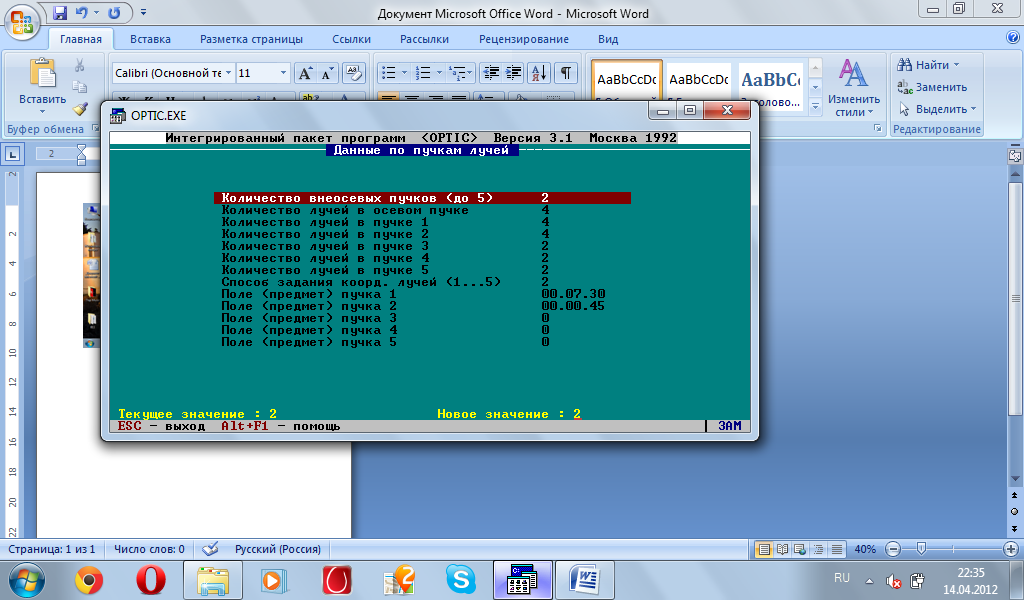The width and height of the screenshot is (1024, 600).
Task: Open the font name dropdown (Calibri)
Action: (x=229, y=73)
